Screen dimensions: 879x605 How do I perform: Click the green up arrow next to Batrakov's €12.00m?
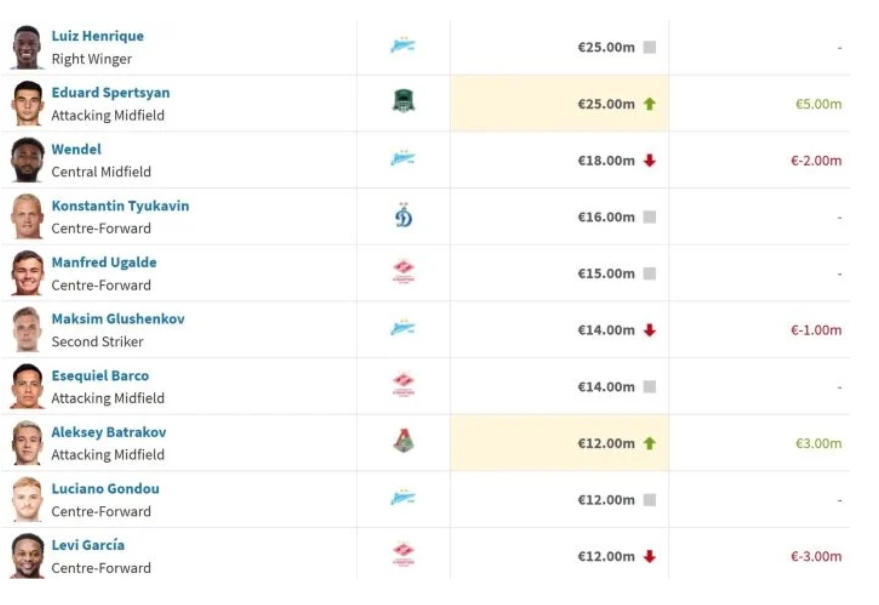(x=649, y=444)
